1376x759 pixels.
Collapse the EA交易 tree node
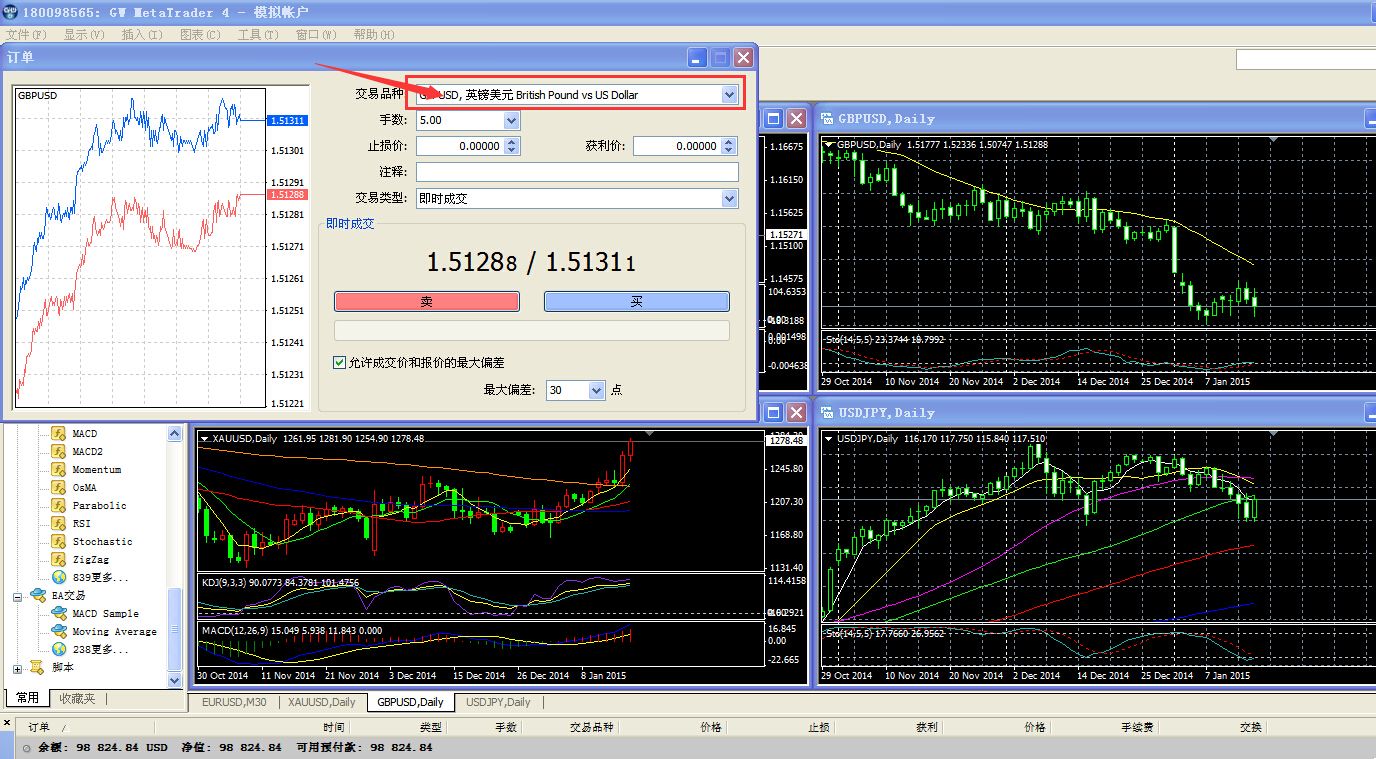click(x=17, y=596)
